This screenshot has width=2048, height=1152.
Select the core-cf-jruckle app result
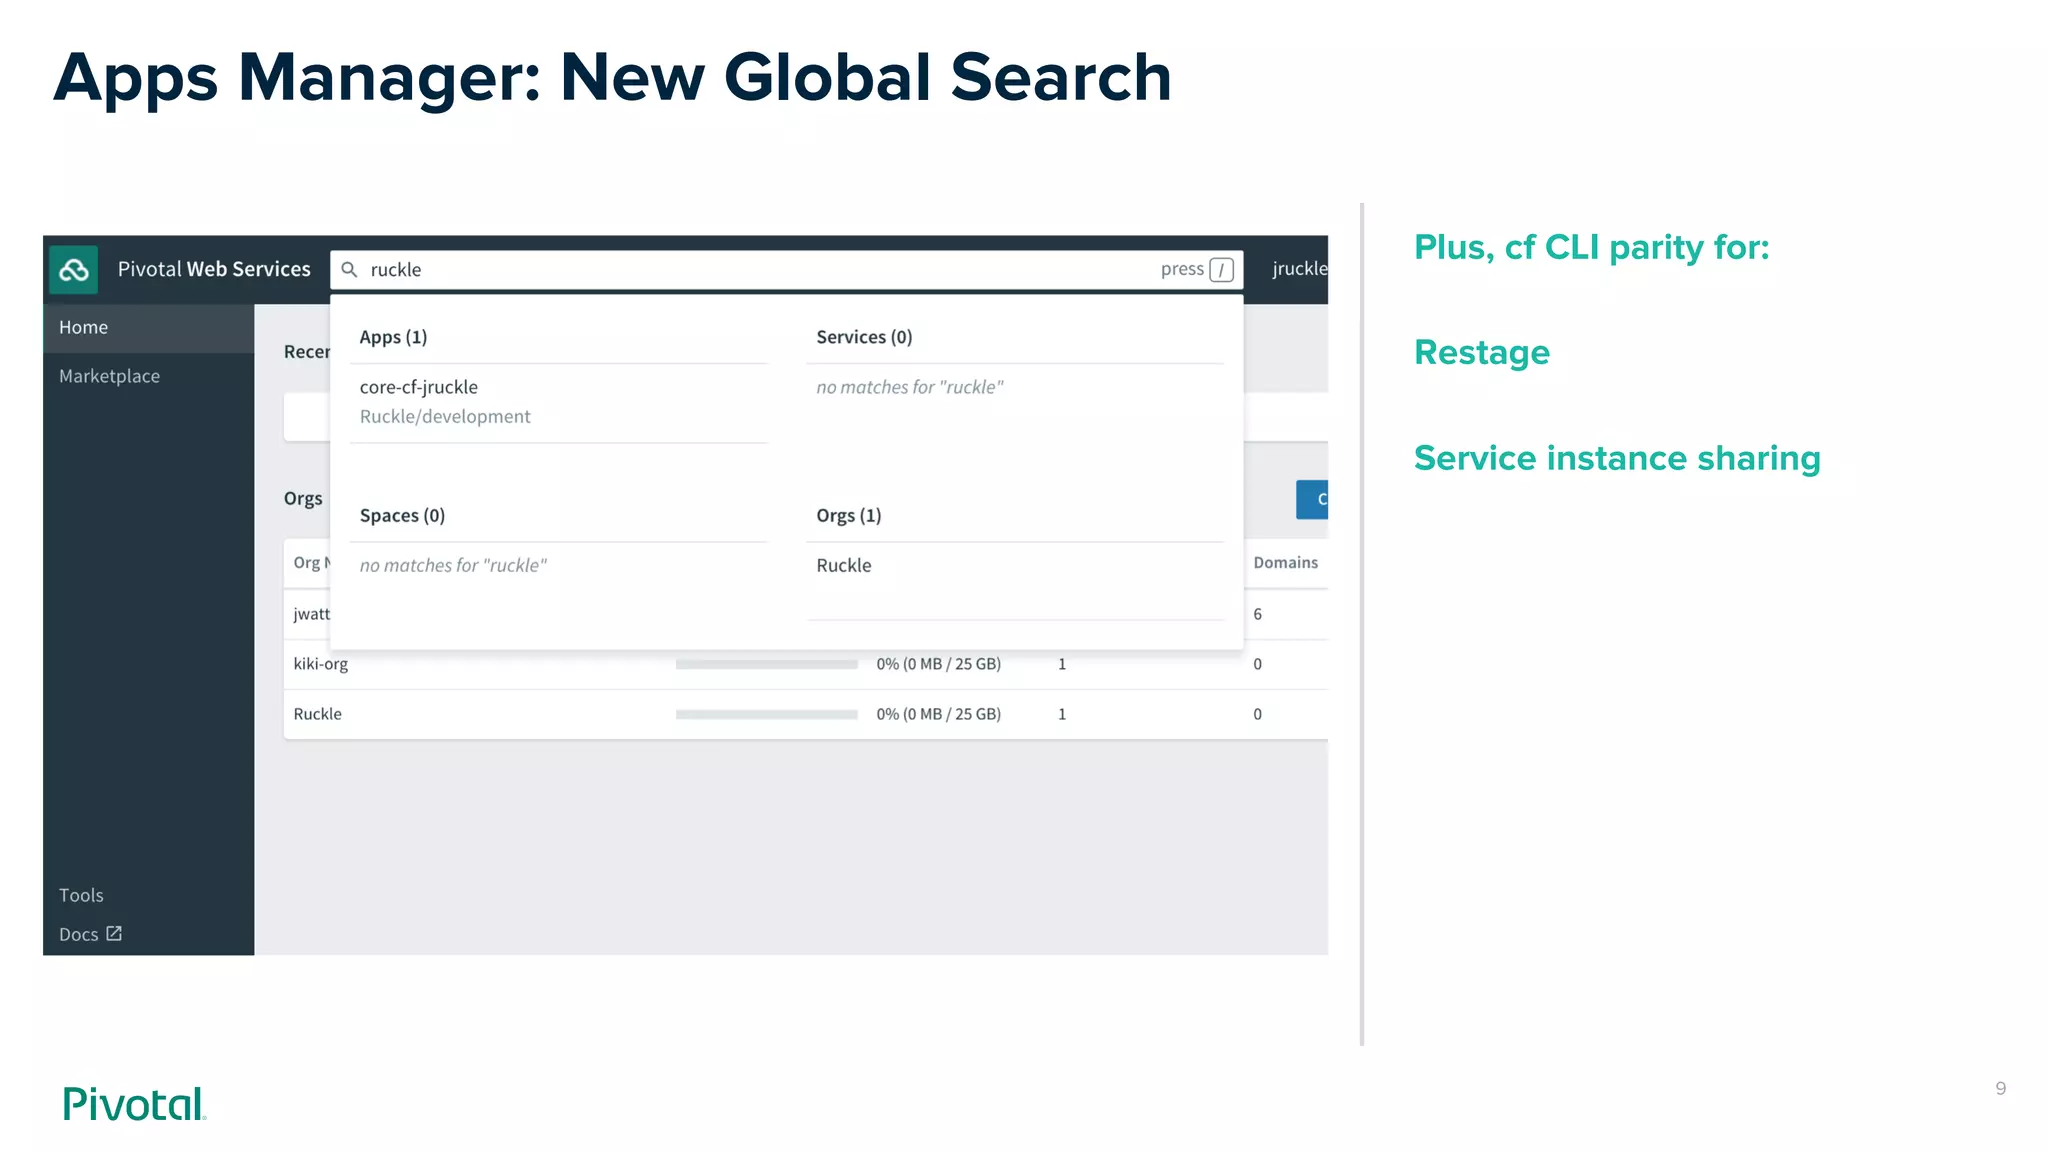pyautogui.click(x=558, y=402)
